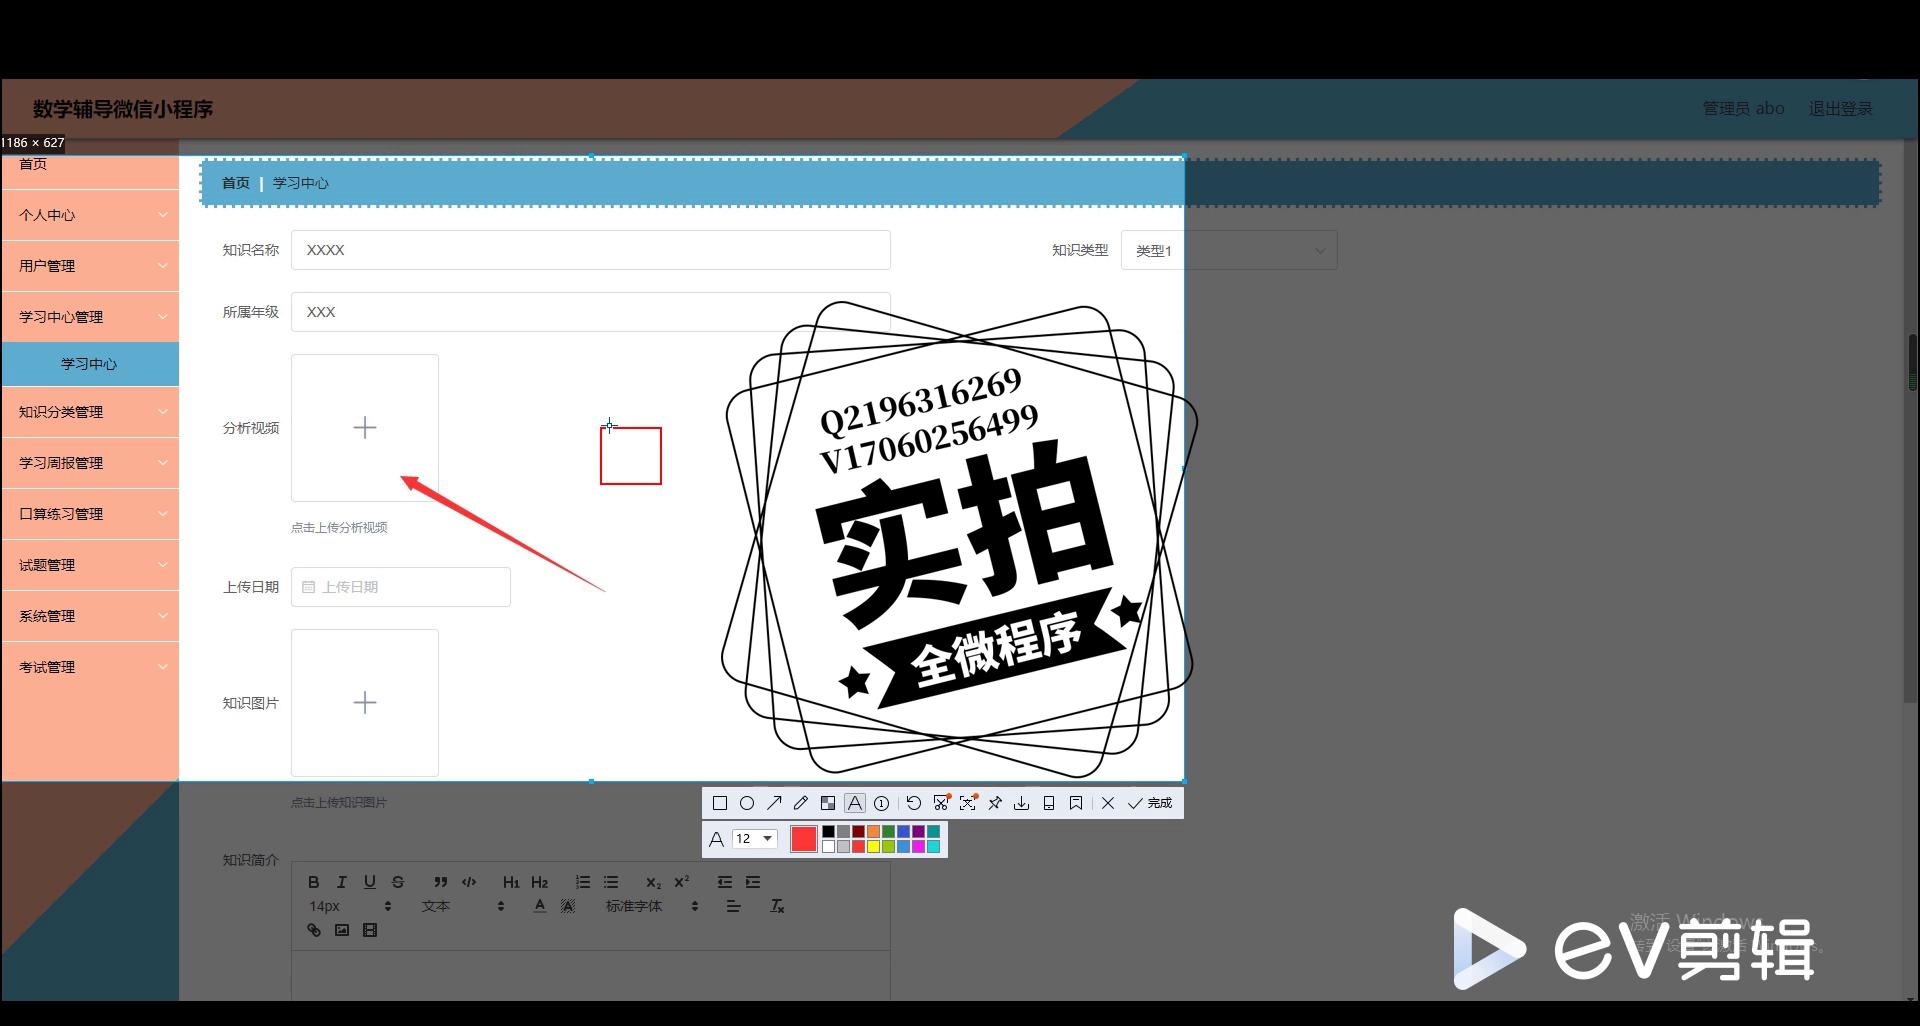This screenshot has height=1026, width=1920.
Task: Select the rectangle annotation tool
Action: coord(719,803)
